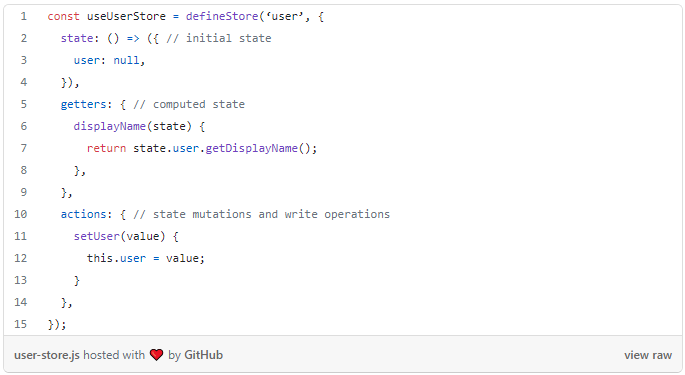Click the red heart icon in footer
The height and width of the screenshot is (375, 685).
[156, 355]
